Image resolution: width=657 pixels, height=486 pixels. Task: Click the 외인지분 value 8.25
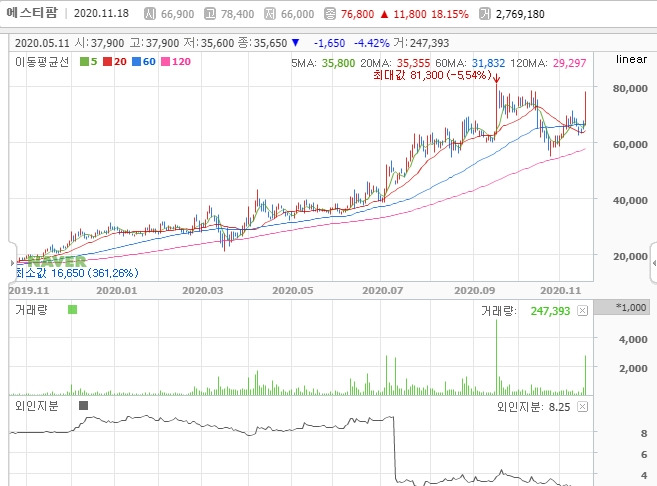[x=559, y=407]
